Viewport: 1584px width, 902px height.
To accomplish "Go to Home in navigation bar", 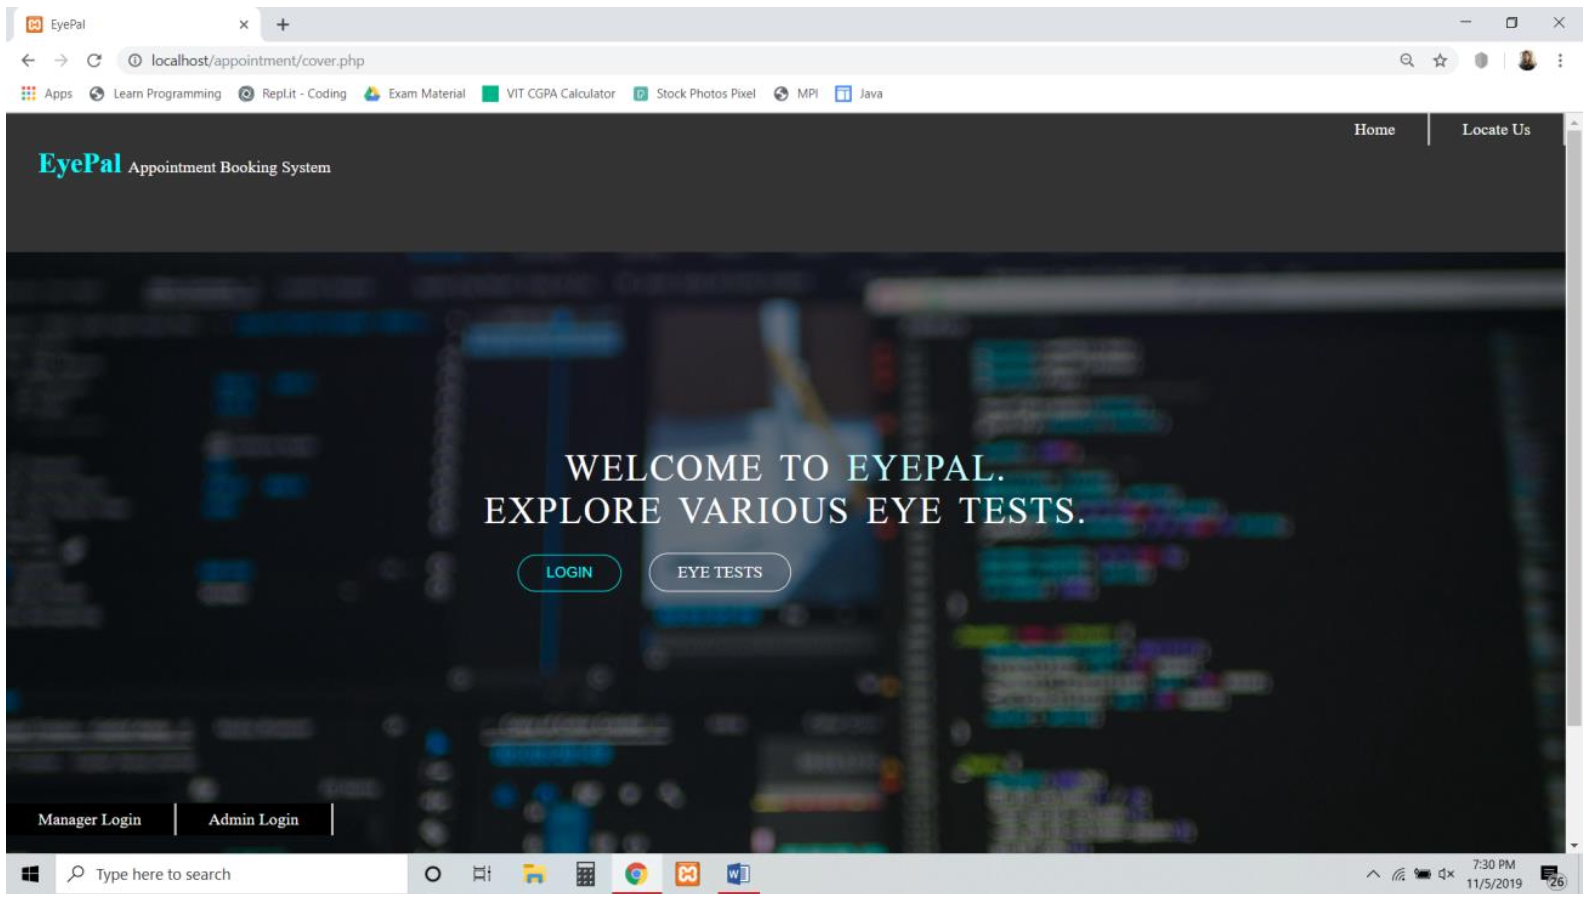I will pos(1374,130).
